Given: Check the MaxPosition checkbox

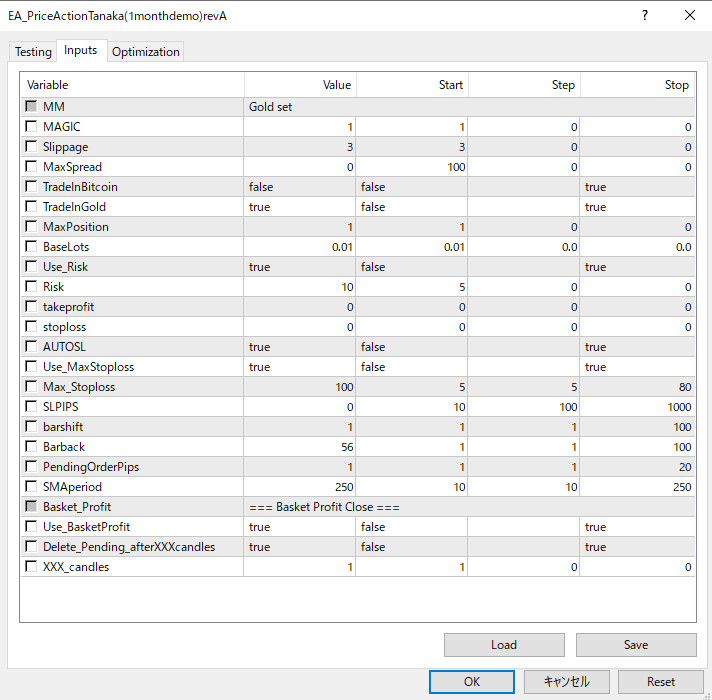Looking at the screenshot, I should click(31, 227).
